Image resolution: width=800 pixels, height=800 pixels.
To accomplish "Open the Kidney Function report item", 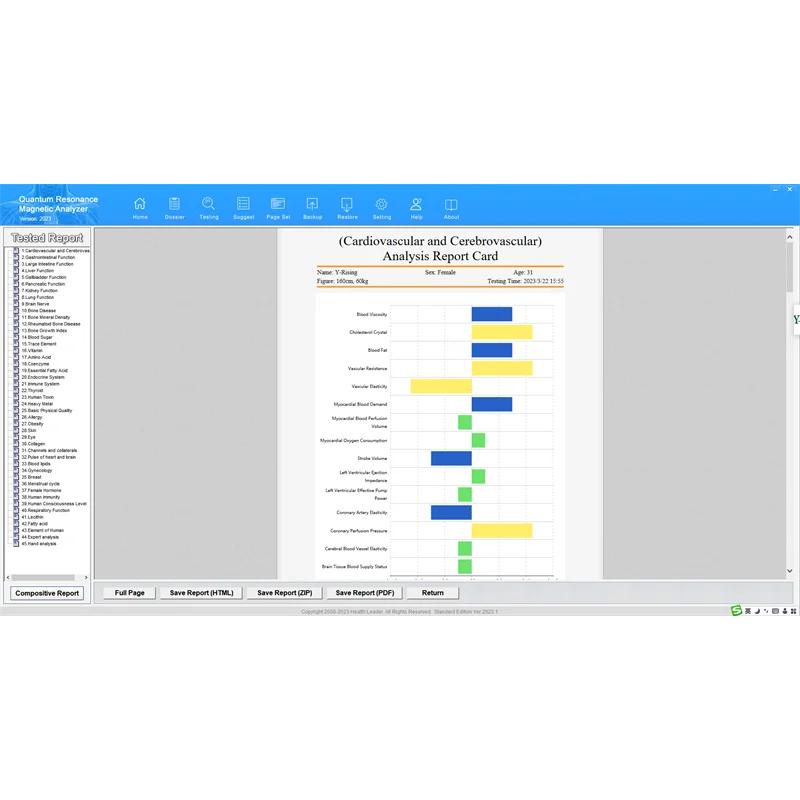I will 39,291.
